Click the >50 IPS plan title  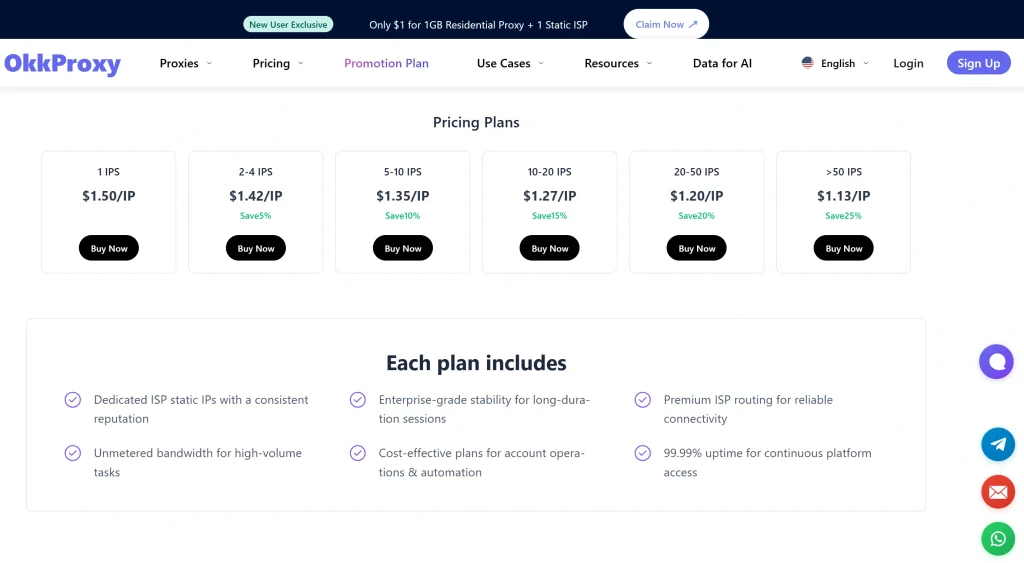[x=843, y=172]
